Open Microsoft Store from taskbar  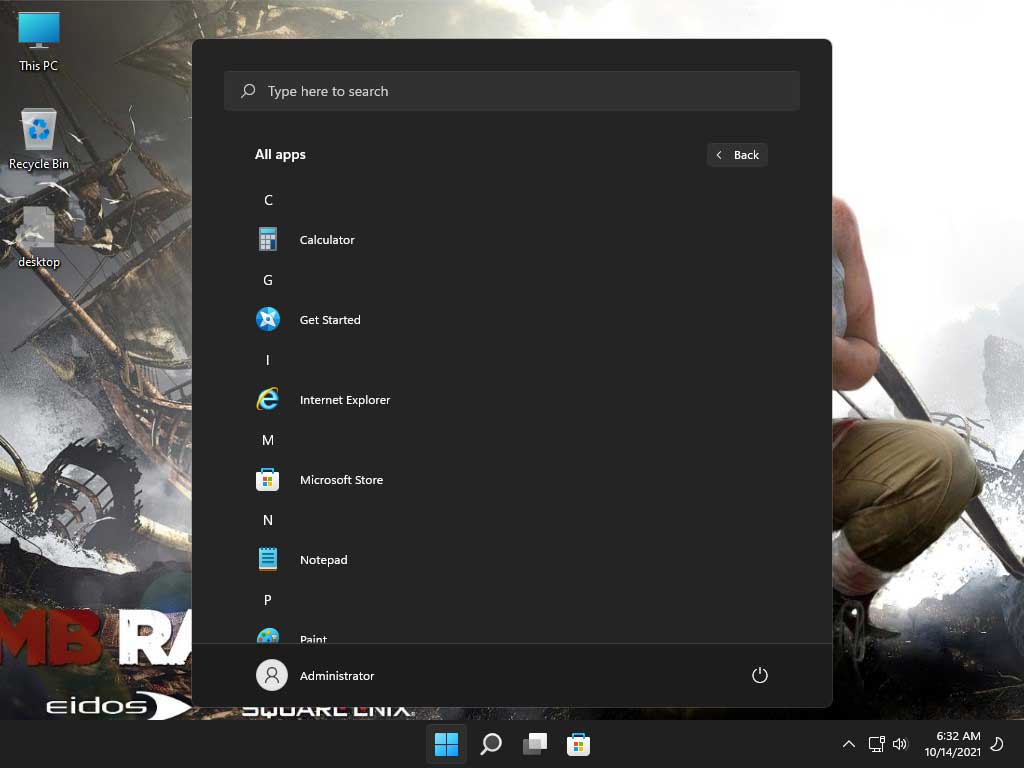(x=579, y=744)
